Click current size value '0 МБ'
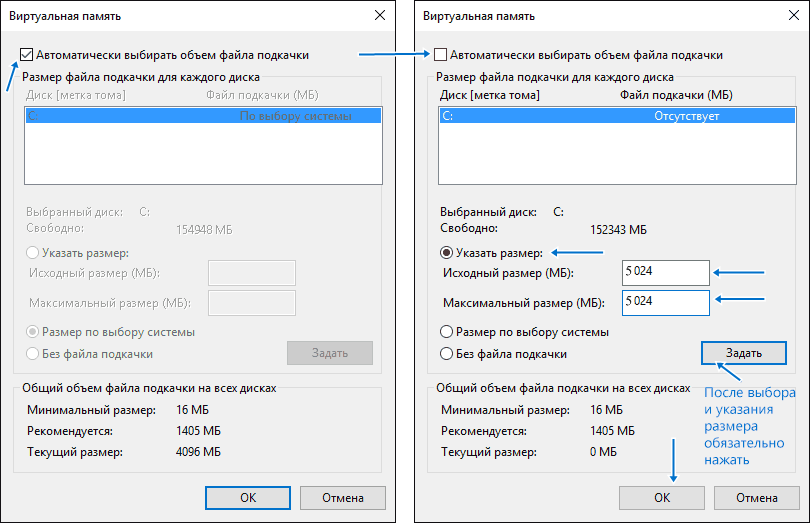This screenshot has width=810, height=523. (x=603, y=452)
